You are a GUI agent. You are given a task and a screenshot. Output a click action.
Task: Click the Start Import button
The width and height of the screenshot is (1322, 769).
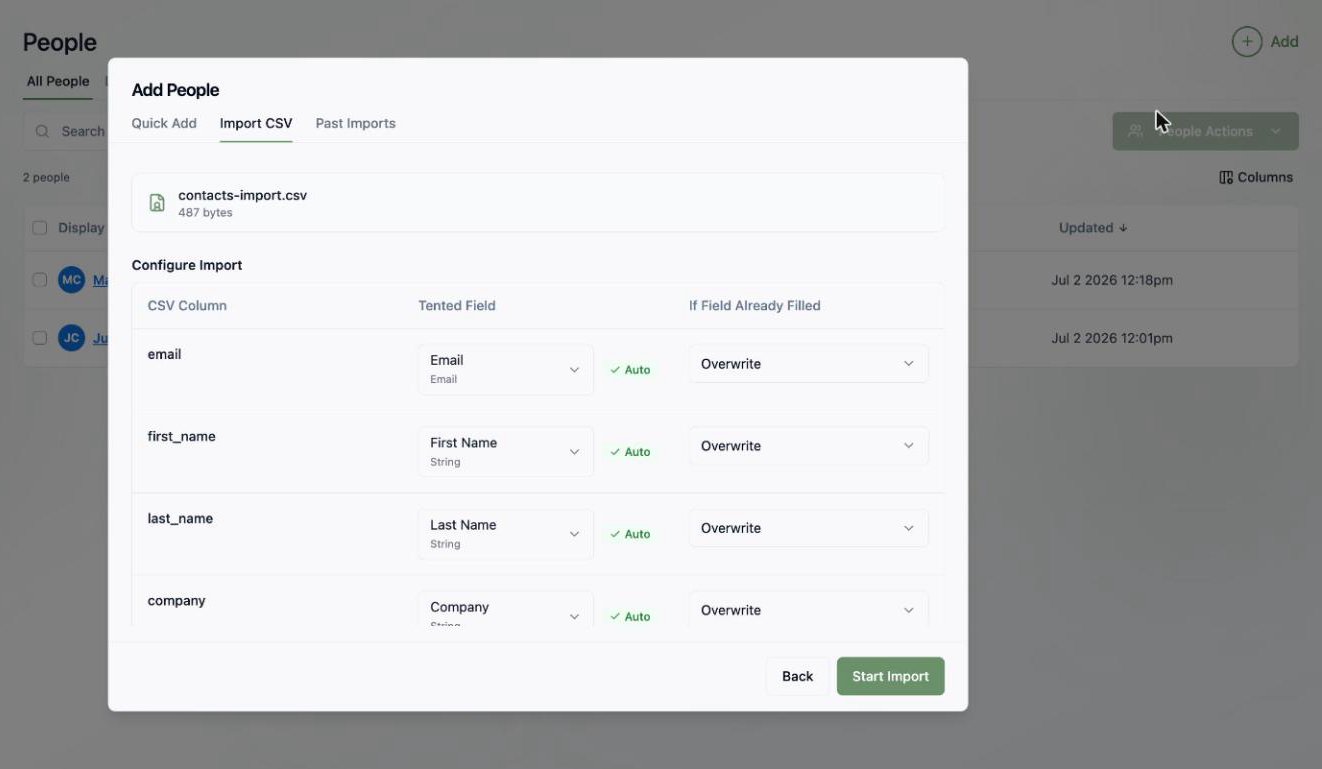[890, 676]
